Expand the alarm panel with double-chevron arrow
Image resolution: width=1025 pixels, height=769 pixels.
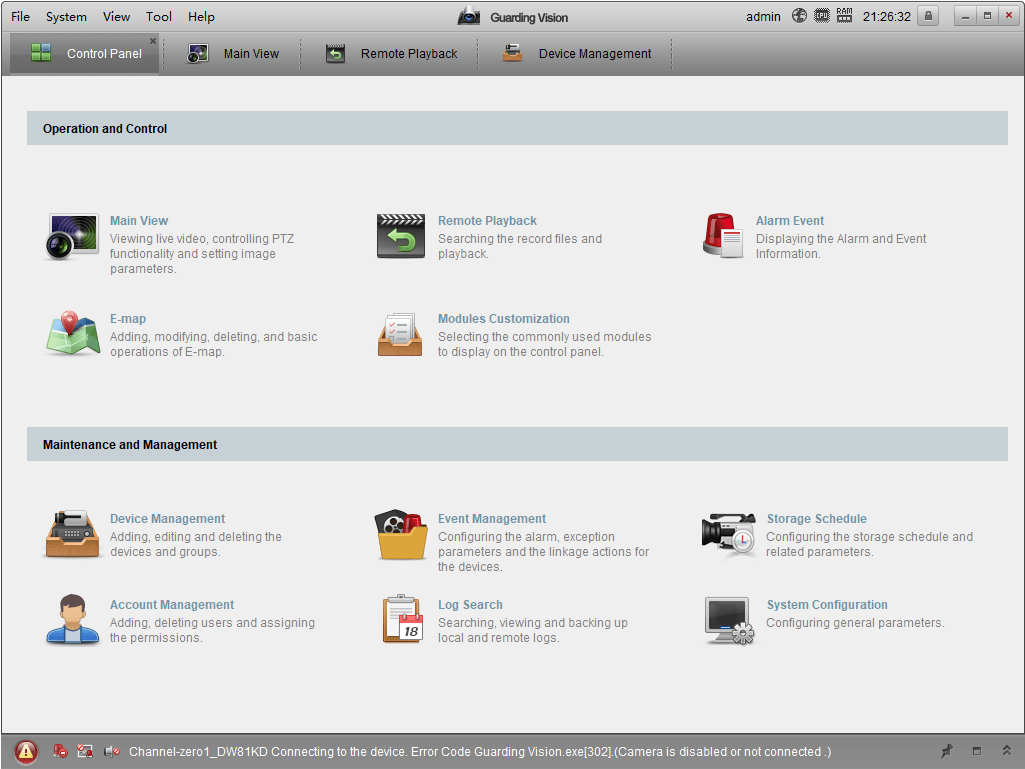(1006, 751)
